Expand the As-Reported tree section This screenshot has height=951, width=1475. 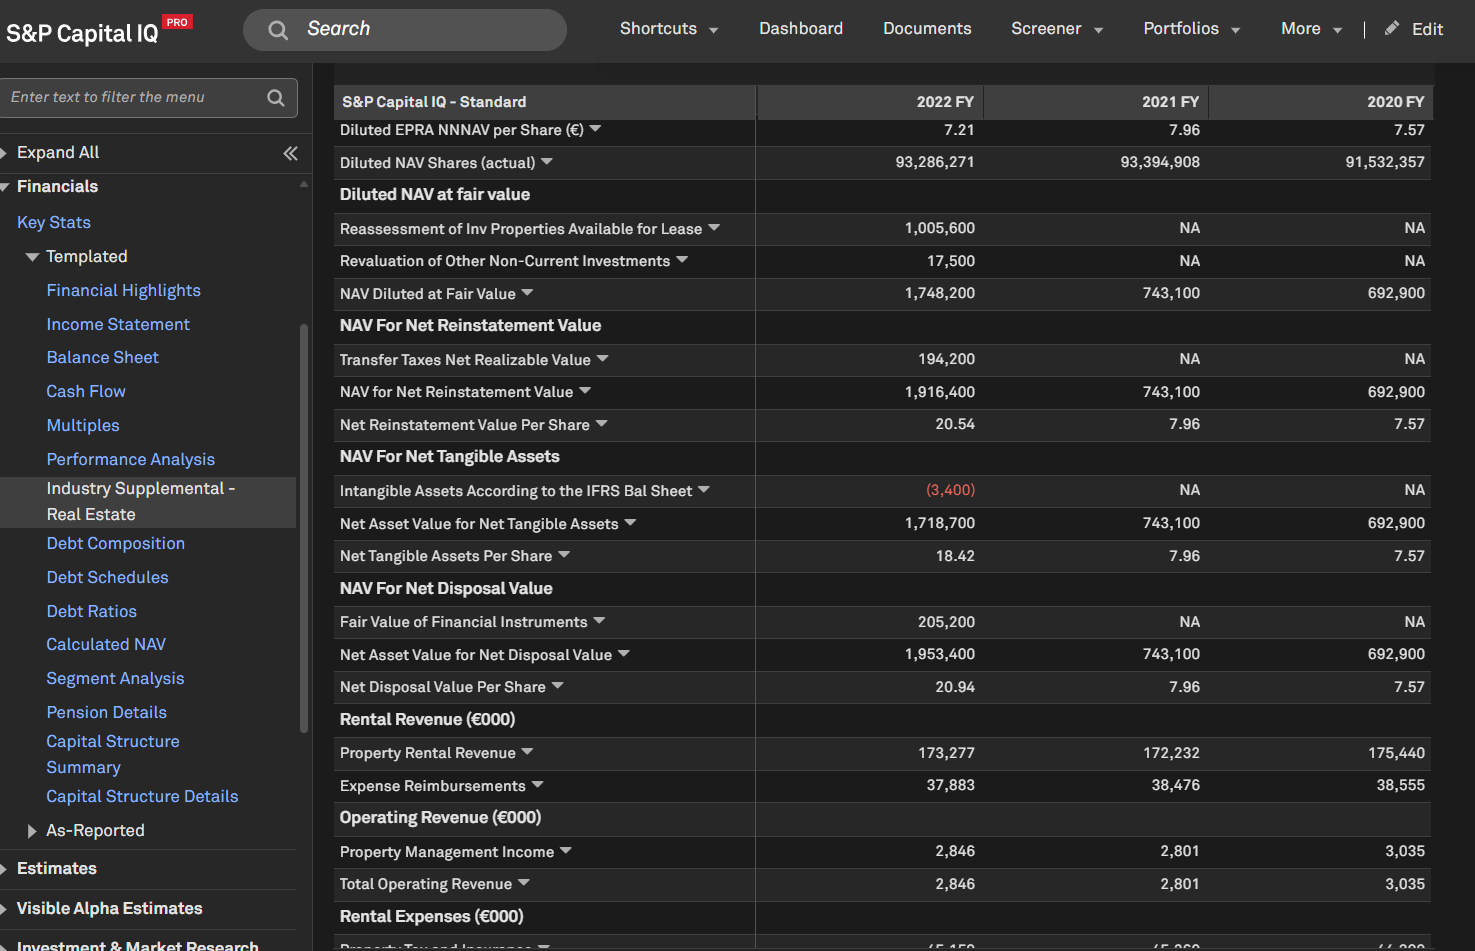coord(32,831)
